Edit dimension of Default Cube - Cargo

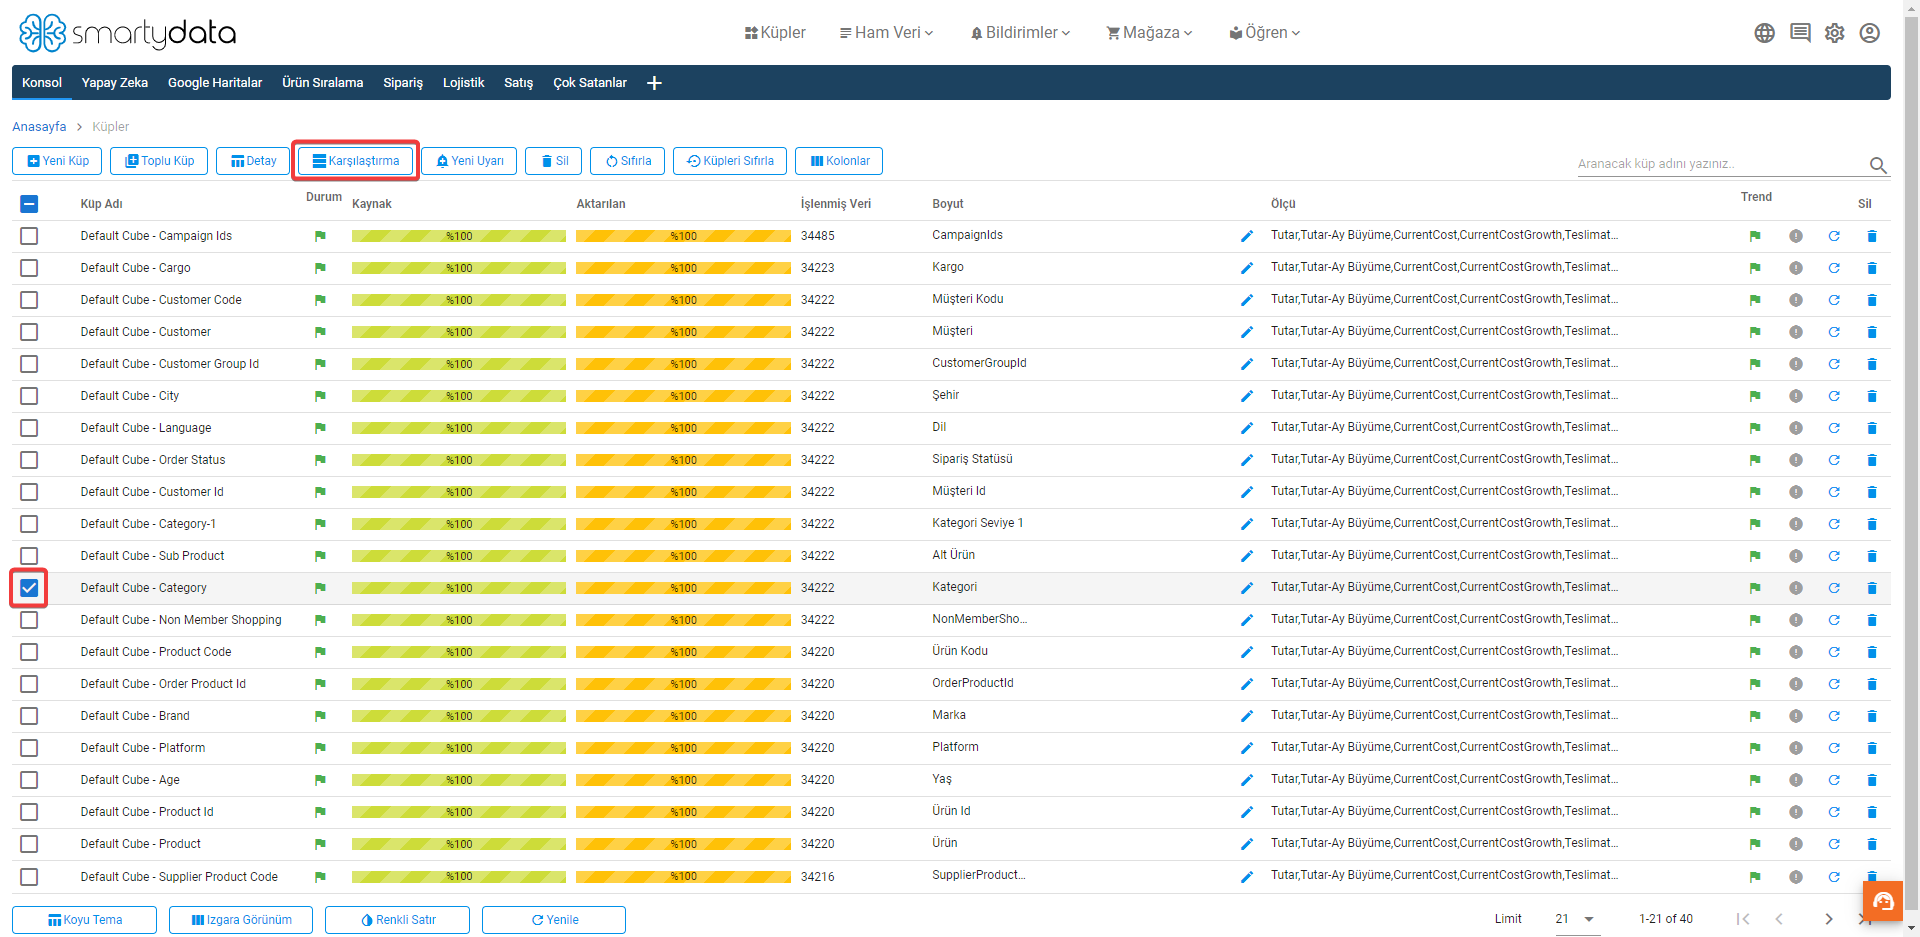pos(1247,268)
